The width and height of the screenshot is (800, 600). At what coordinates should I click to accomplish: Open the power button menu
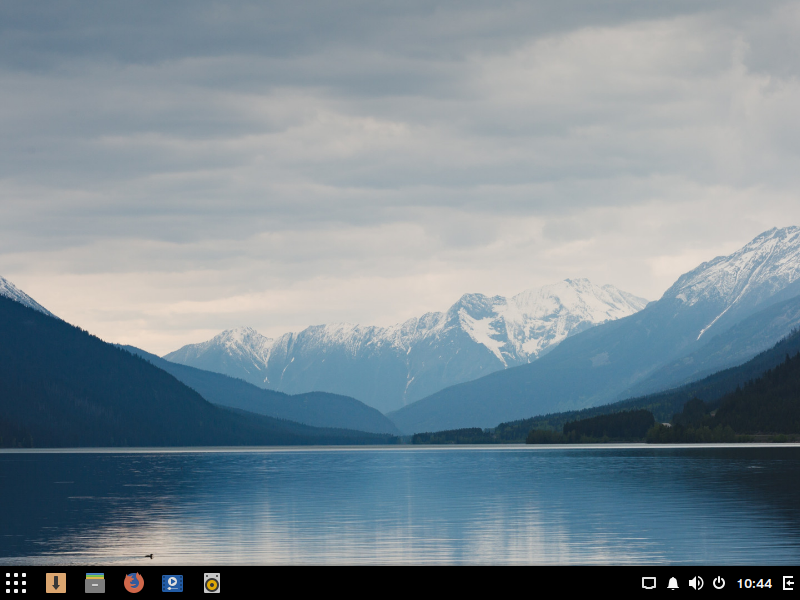tap(719, 583)
